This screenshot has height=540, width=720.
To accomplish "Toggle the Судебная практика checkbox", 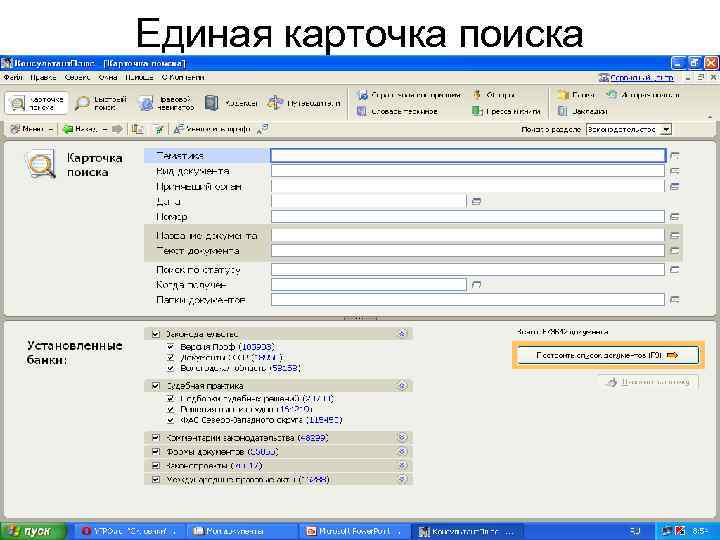I will coord(156,386).
